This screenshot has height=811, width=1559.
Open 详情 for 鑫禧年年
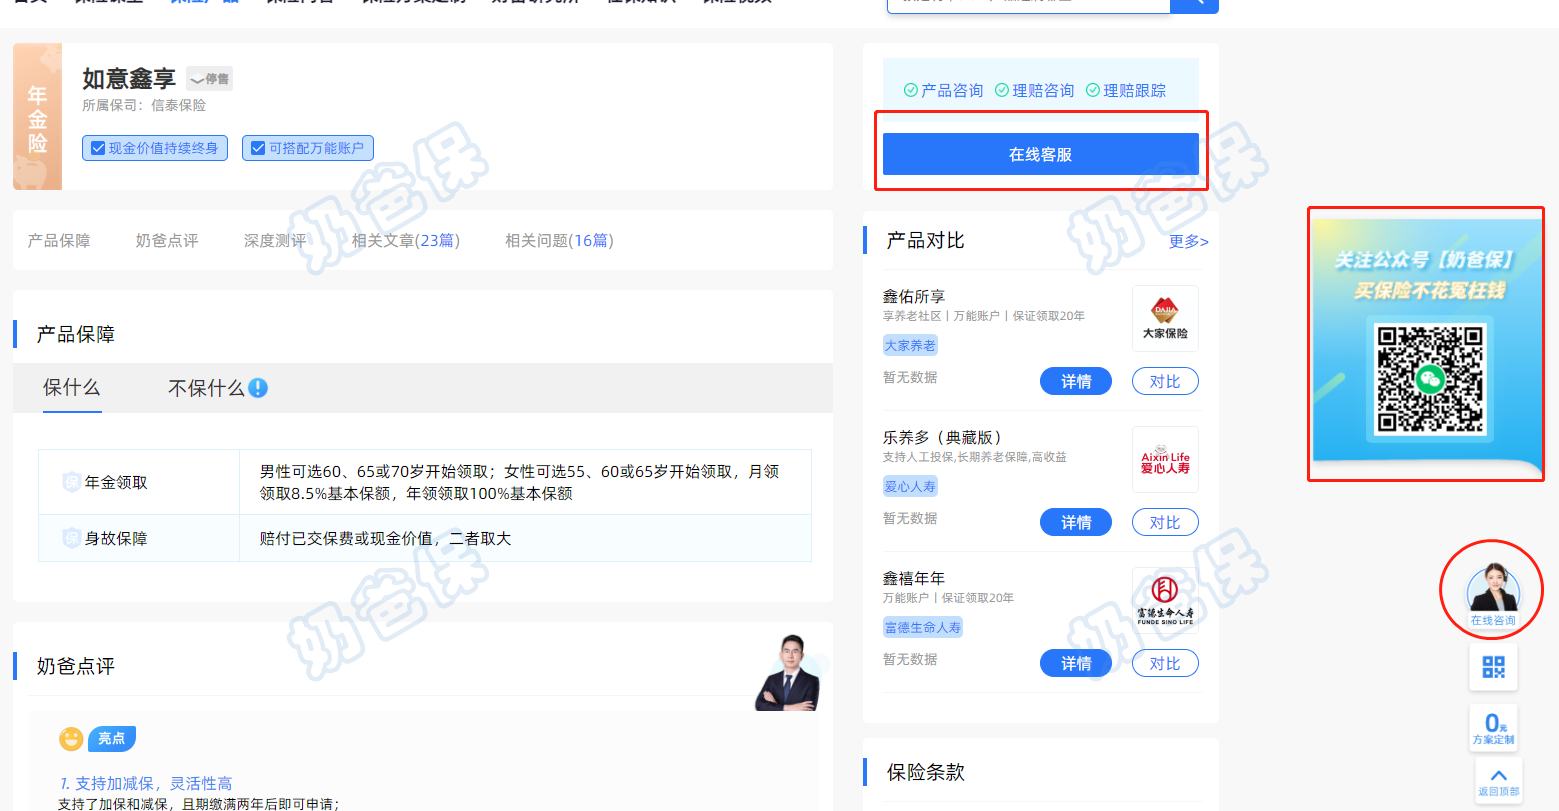(1076, 663)
